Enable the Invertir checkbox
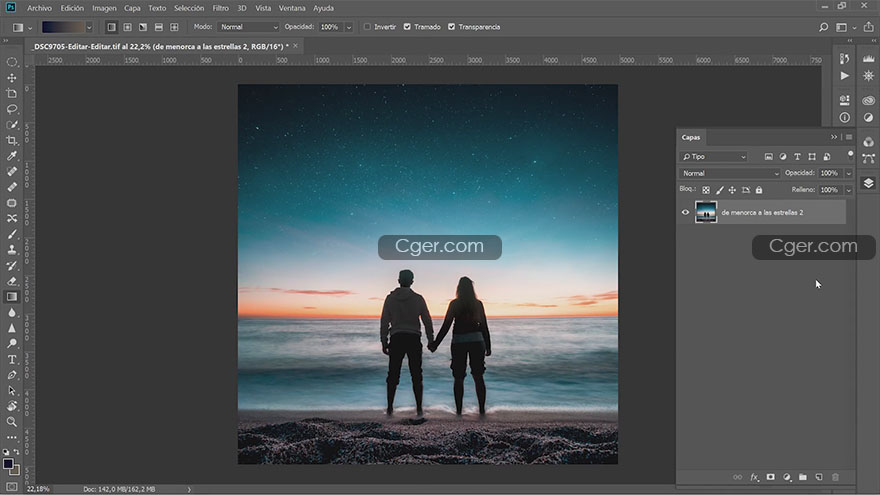This screenshot has height=495, width=880. [367, 27]
